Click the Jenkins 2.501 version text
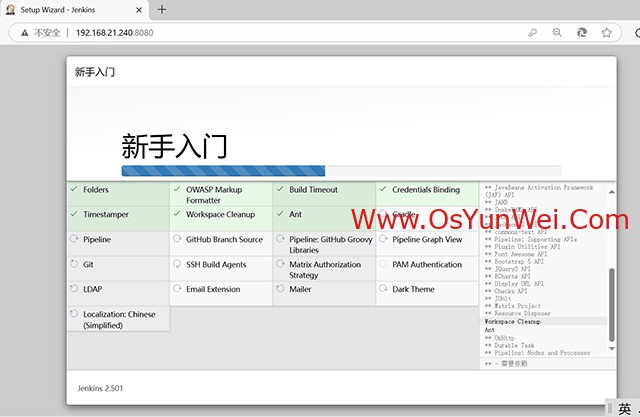 (x=100, y=388)
